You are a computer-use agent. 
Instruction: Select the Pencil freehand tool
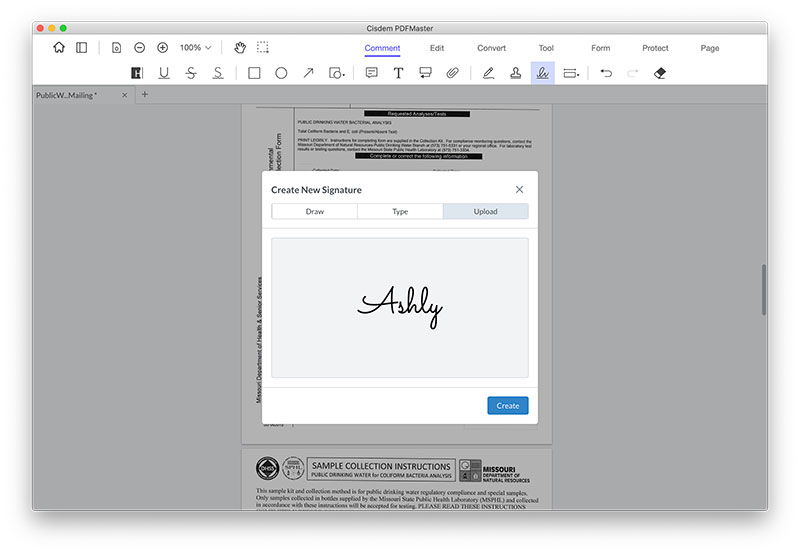(x=488, y=73)
